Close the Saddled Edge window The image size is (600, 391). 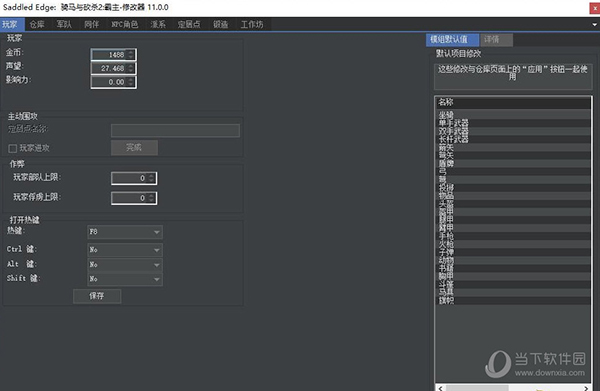point(595,8)
